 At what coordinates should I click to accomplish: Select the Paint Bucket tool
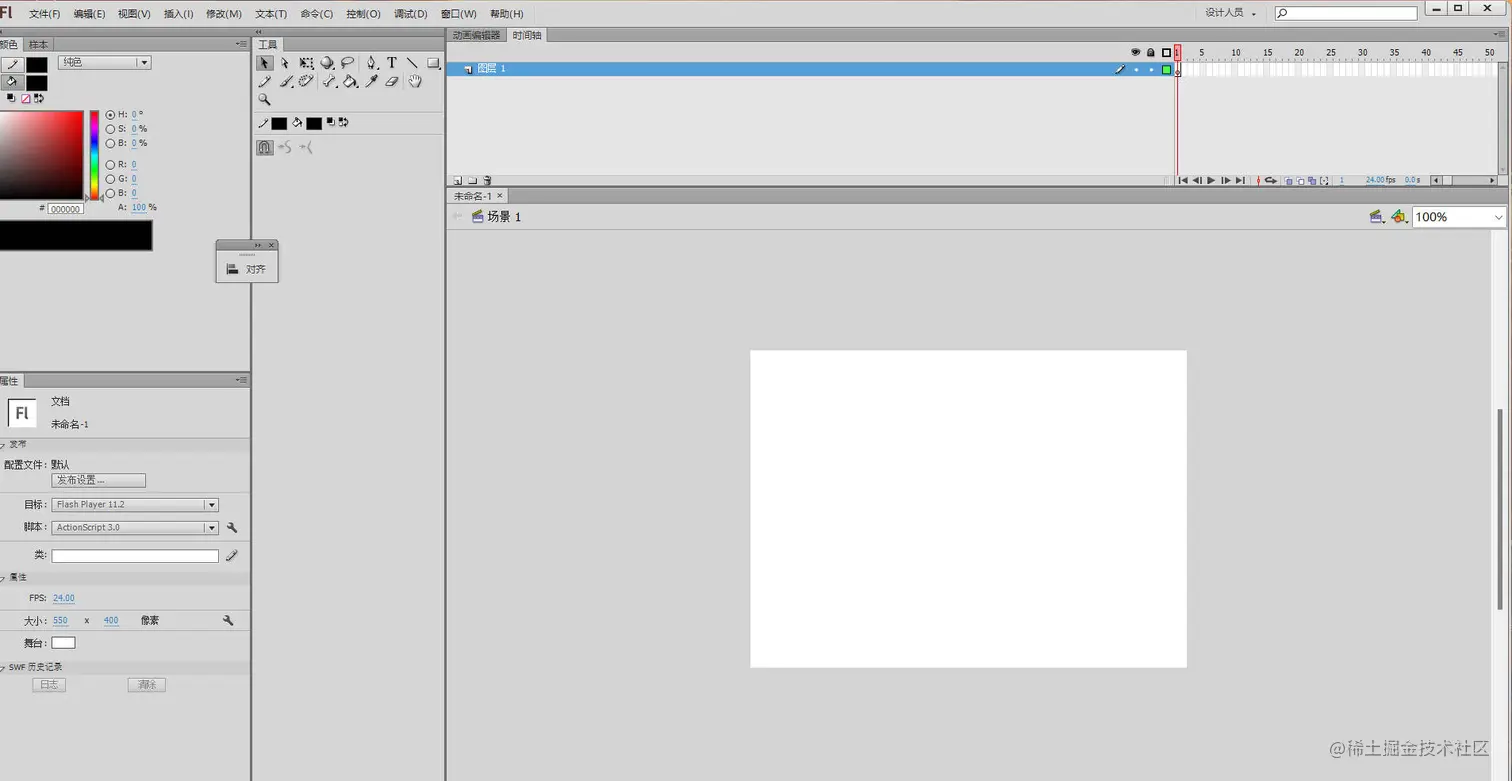(350, 81)
